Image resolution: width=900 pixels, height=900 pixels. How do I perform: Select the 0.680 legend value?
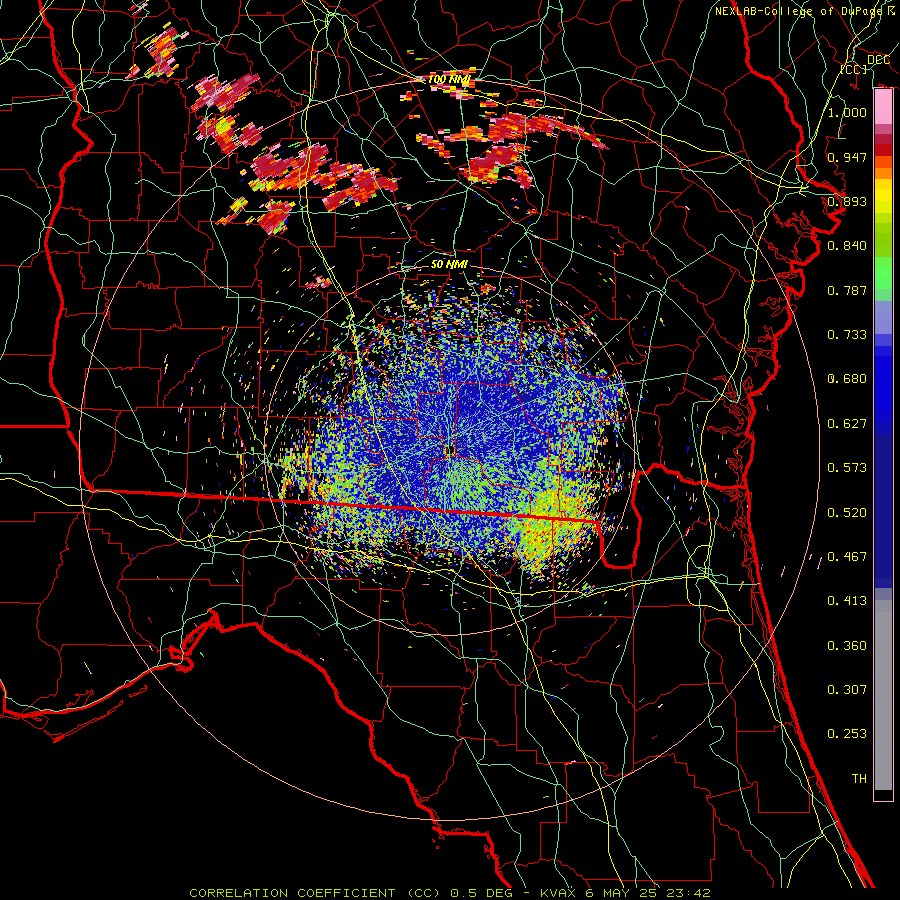[x=847, y=379]
